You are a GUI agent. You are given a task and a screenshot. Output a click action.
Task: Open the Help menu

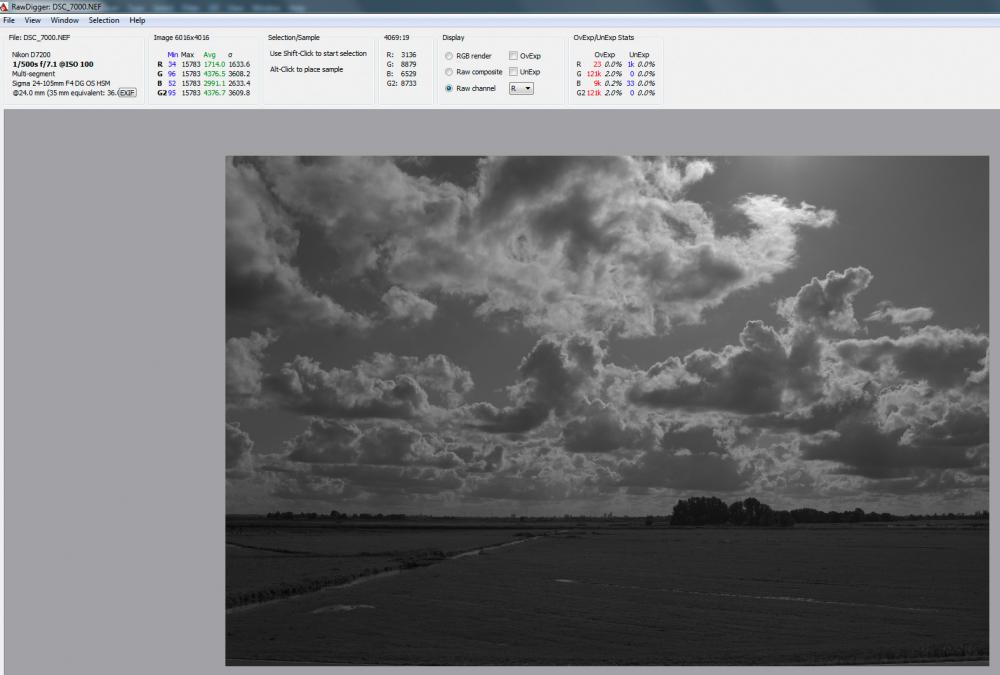(x=137, y=20)
